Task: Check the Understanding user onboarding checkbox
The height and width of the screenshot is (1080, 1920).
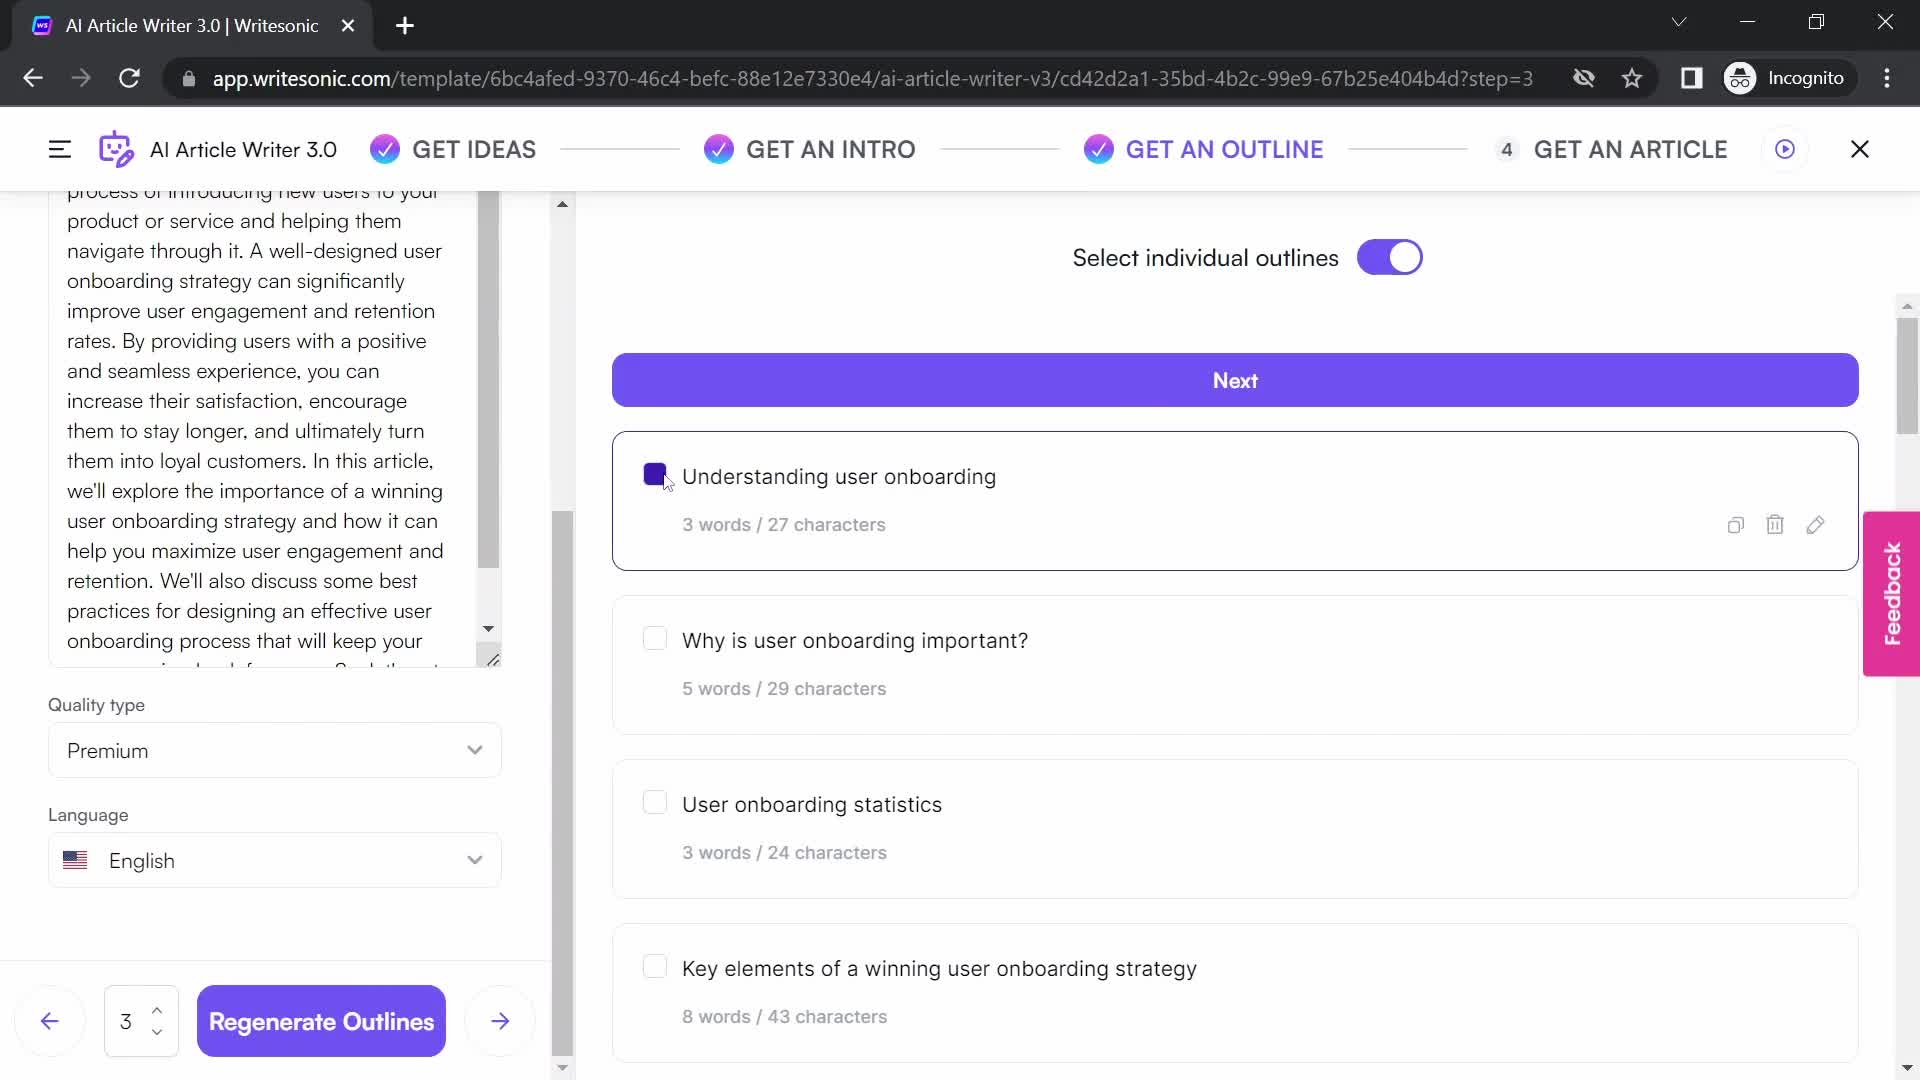Action: [654, 475]
